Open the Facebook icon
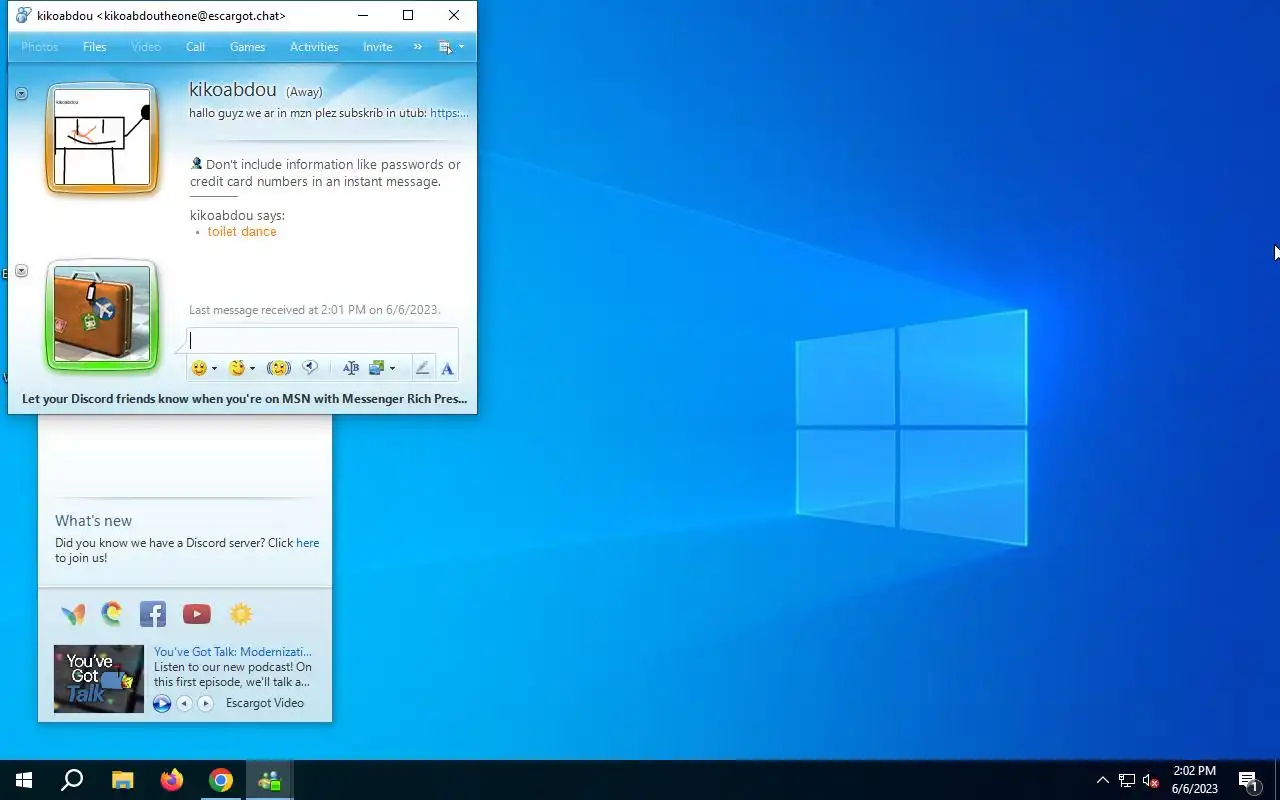 point(153,614)
